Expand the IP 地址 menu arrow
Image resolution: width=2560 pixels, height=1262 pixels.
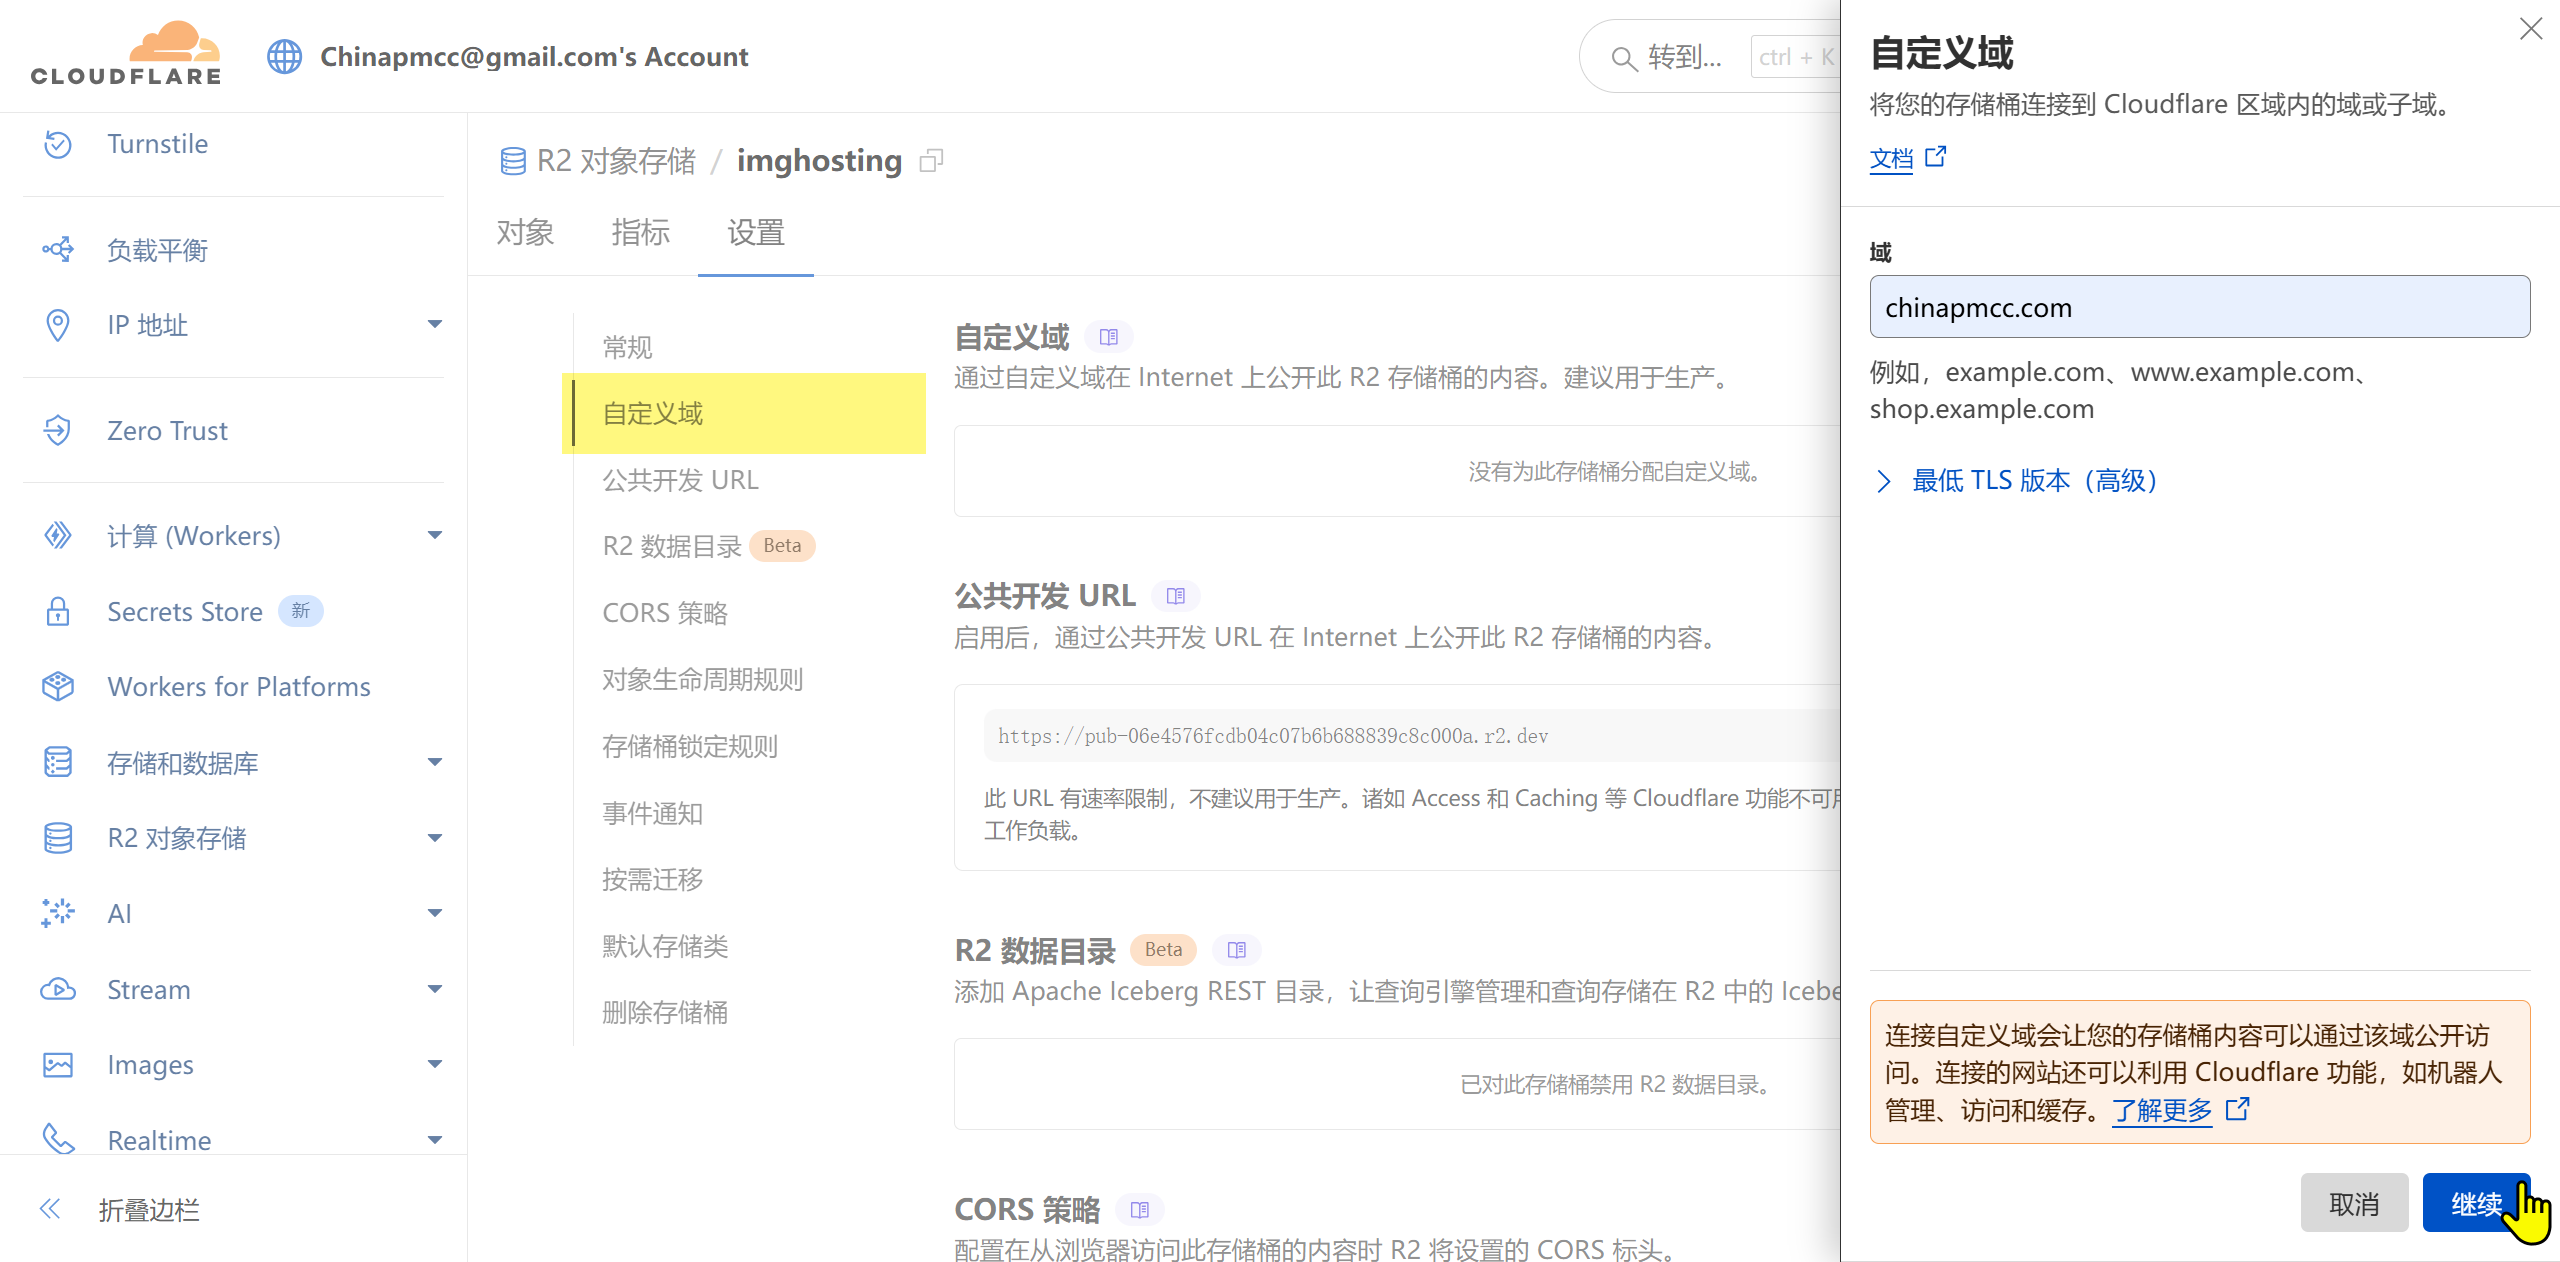[x=435, y=324]
